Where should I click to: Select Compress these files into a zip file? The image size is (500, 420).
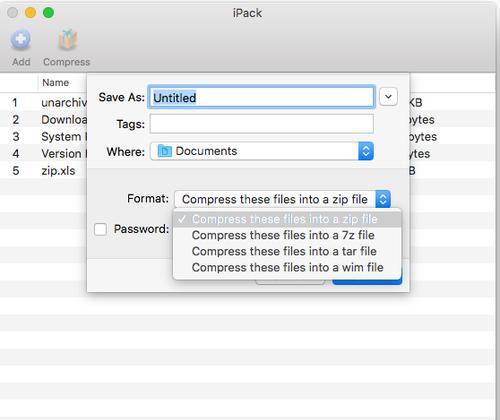[287, 219]
